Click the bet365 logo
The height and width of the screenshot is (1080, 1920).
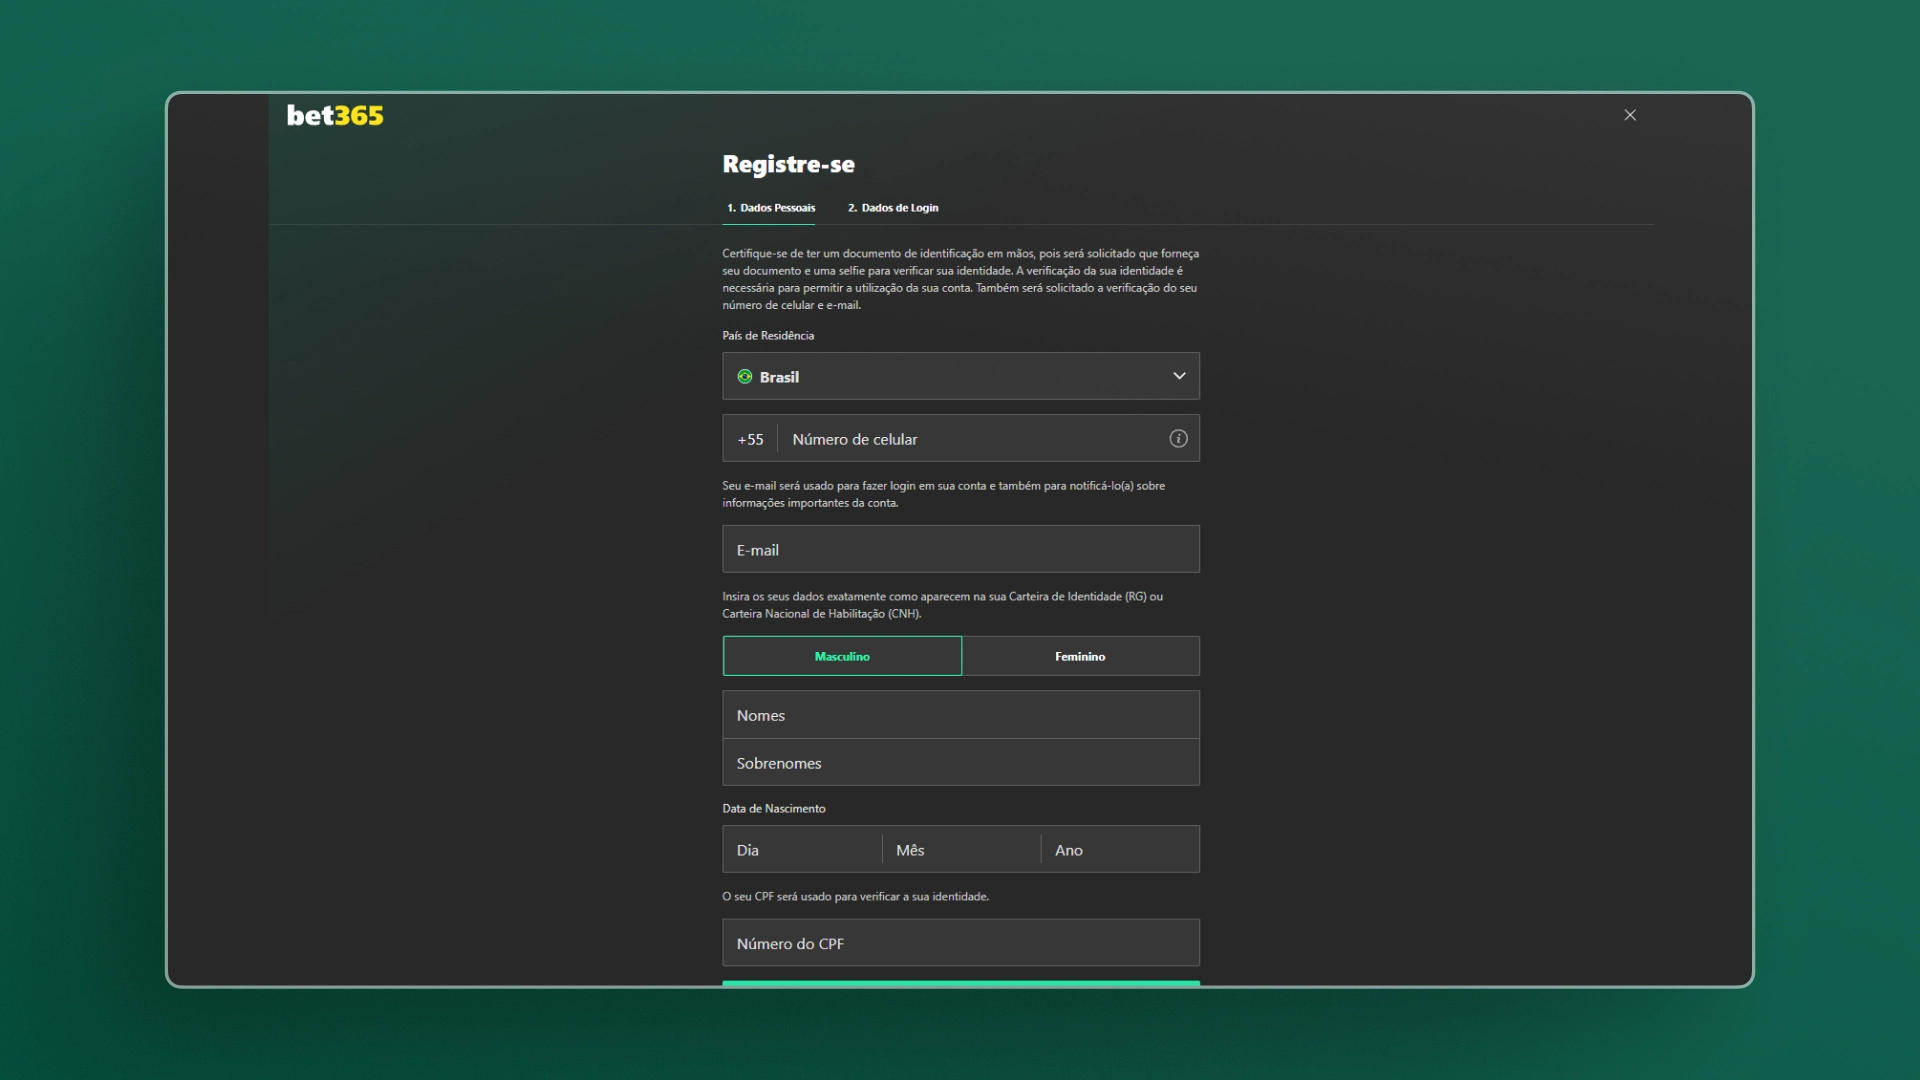[334, 115]
